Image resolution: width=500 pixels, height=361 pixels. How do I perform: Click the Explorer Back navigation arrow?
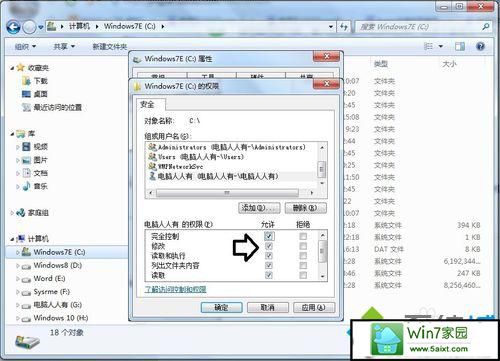pos(14,27)
